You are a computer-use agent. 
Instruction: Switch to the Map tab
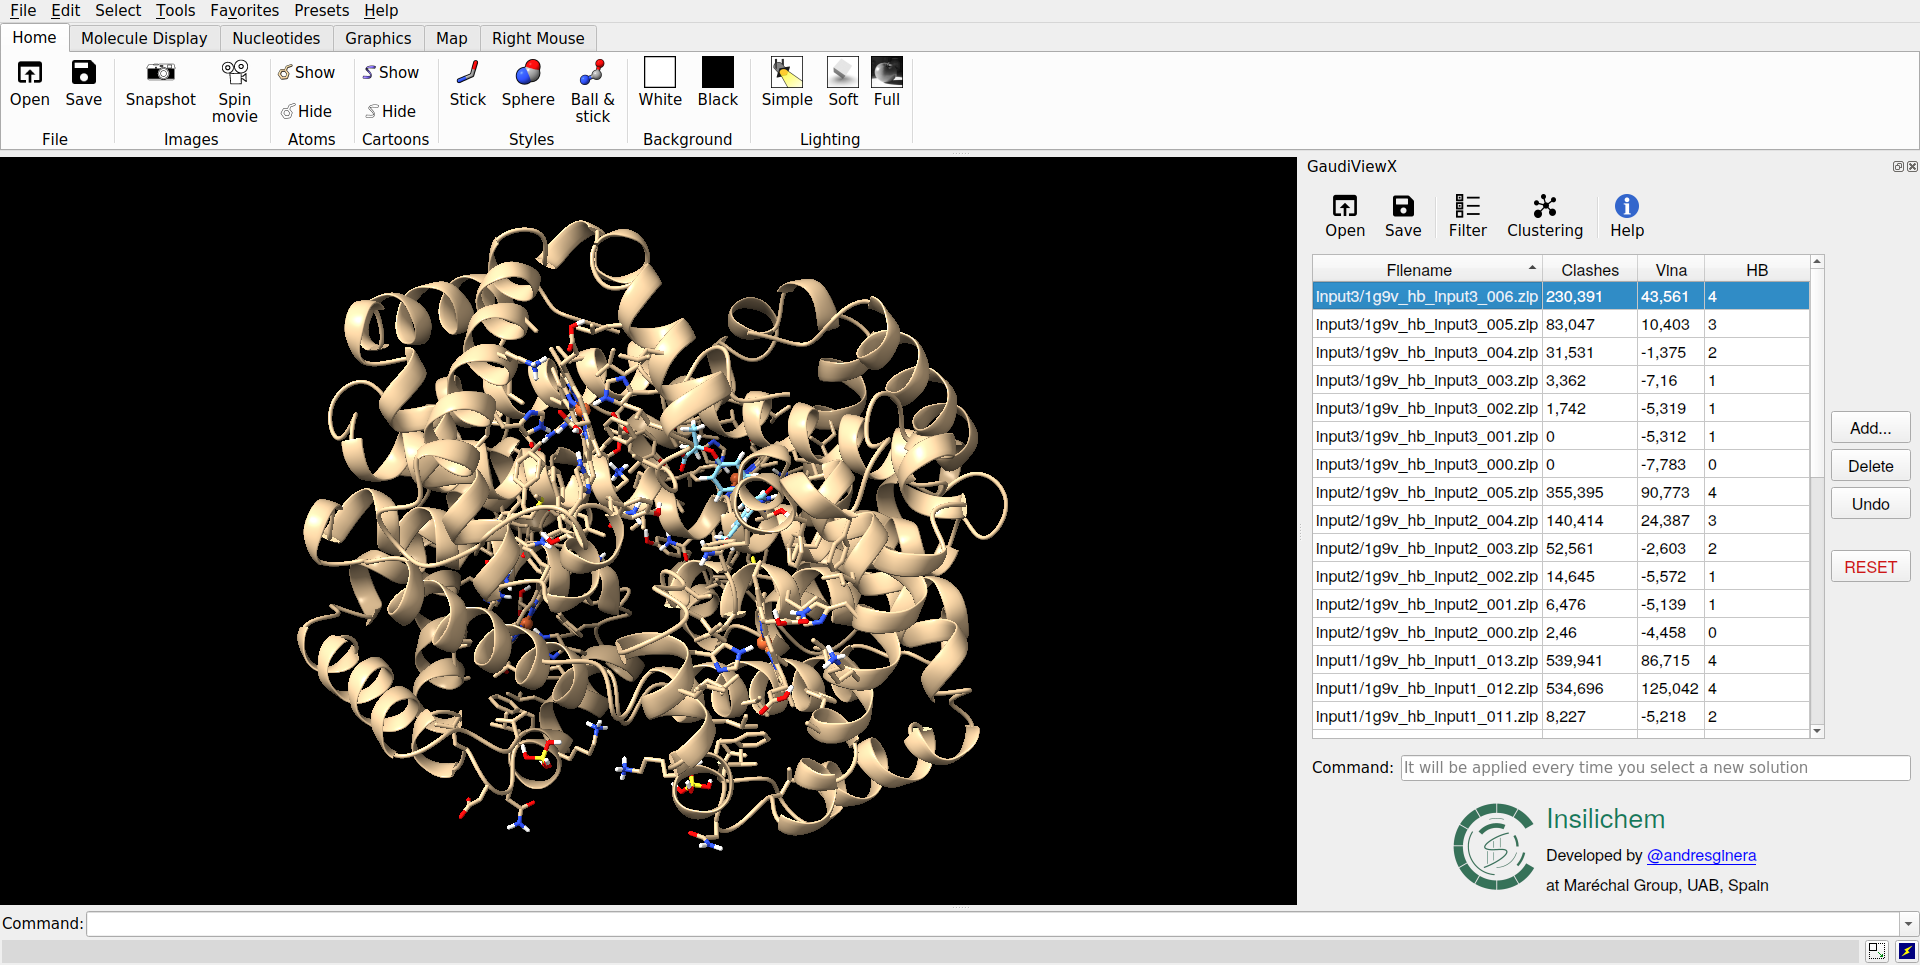(451, 38)
